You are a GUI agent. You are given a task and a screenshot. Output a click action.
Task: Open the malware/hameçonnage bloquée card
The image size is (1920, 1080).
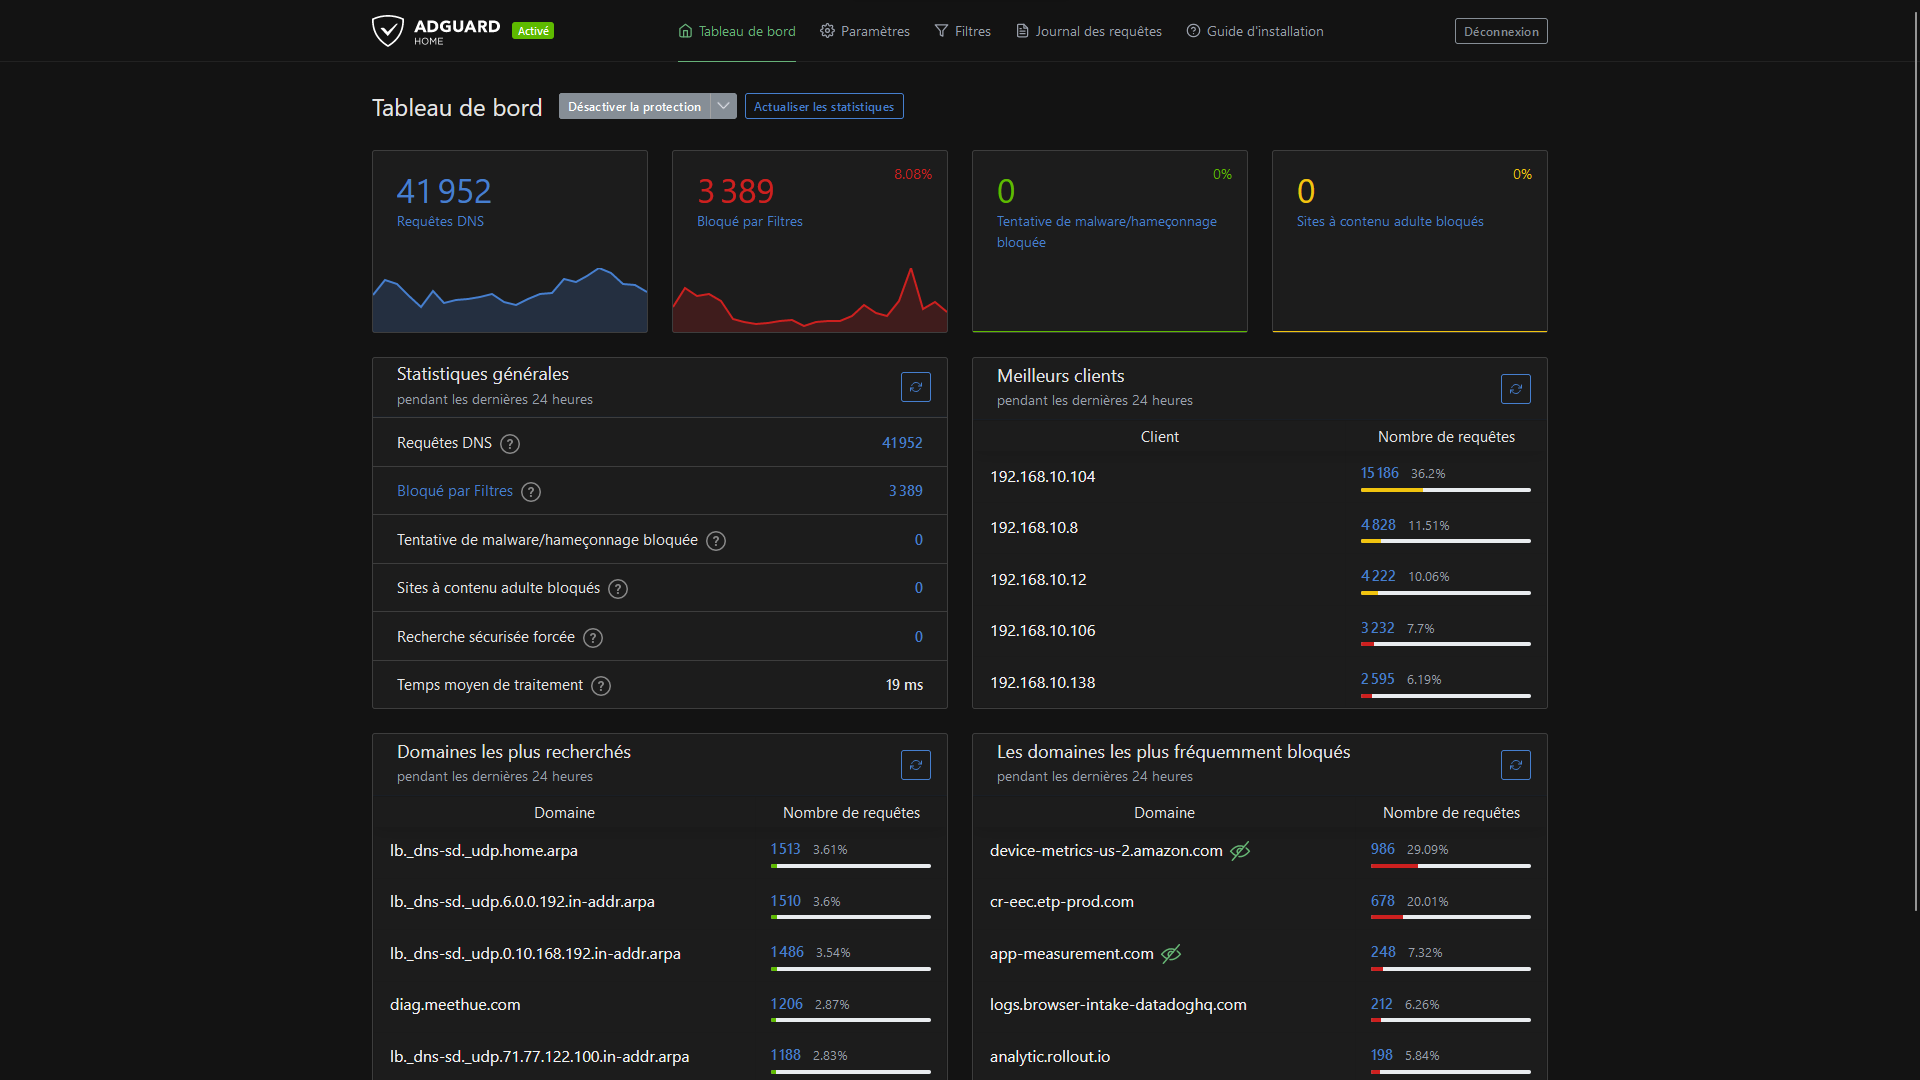coord(1110,241)
